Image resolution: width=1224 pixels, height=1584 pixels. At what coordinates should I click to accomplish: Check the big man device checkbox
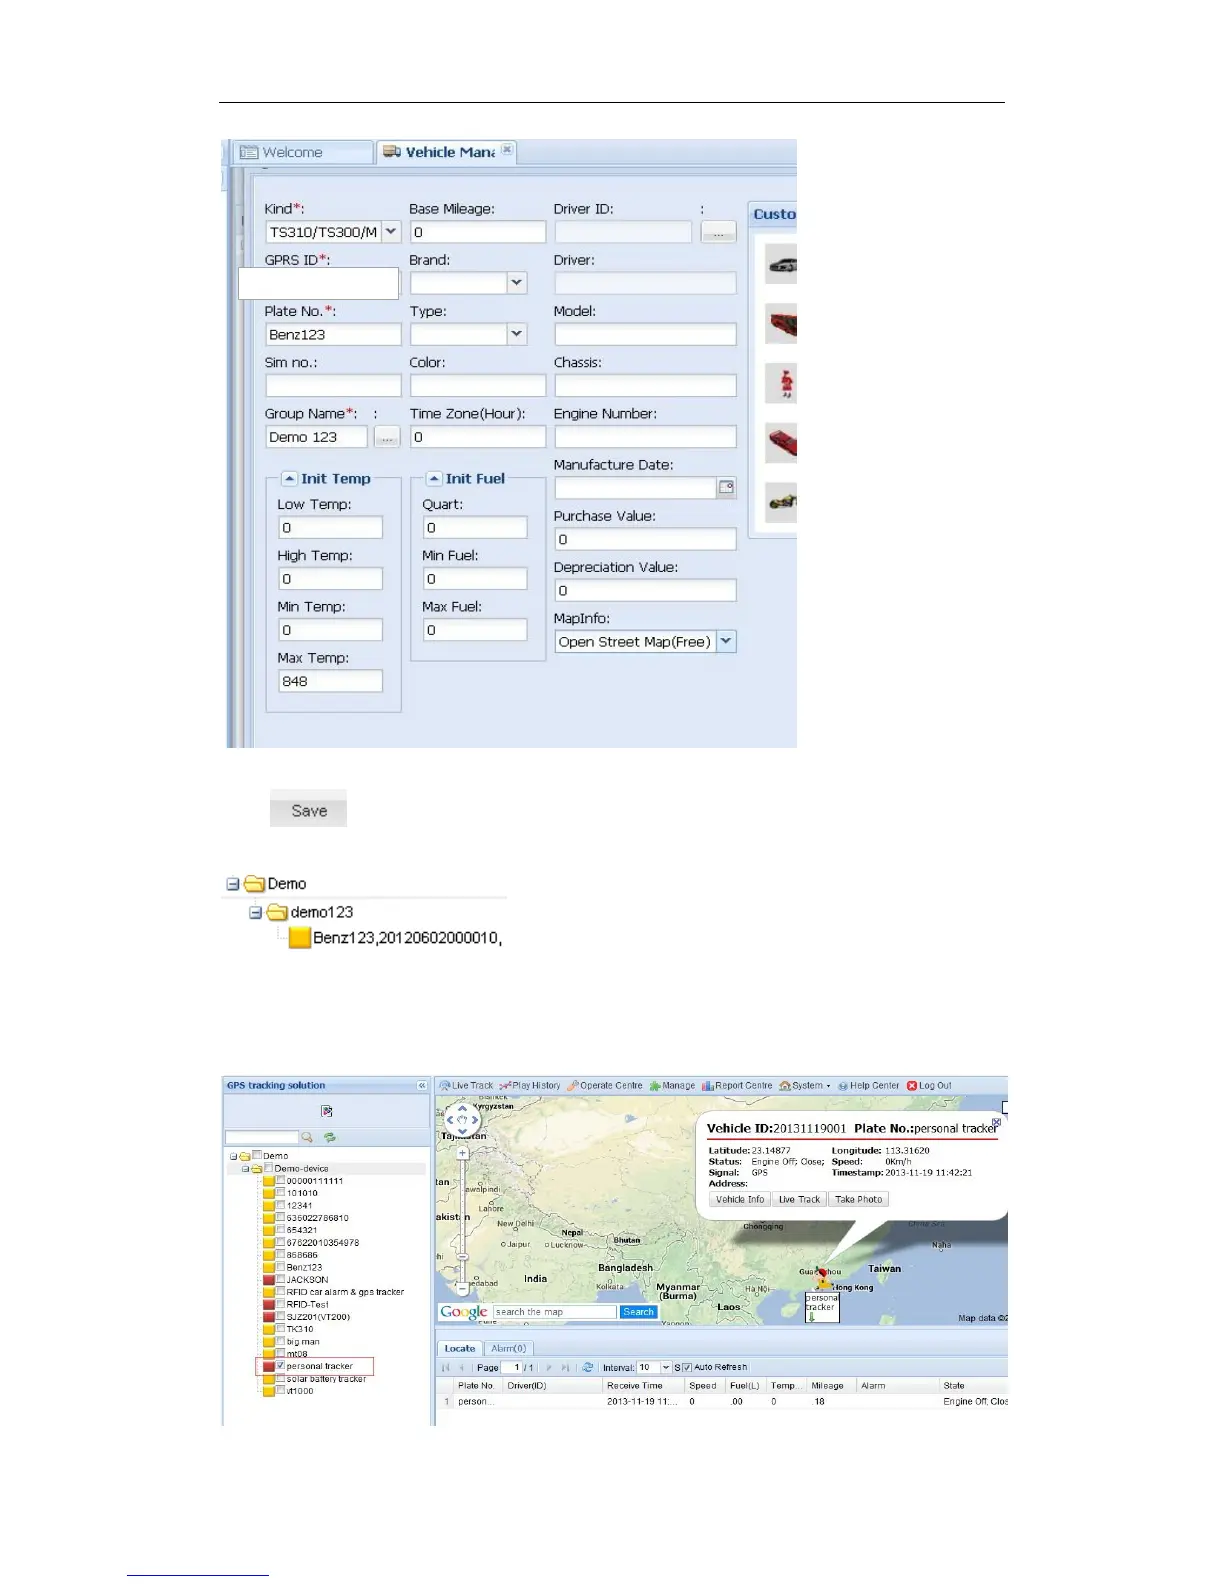281,1342
